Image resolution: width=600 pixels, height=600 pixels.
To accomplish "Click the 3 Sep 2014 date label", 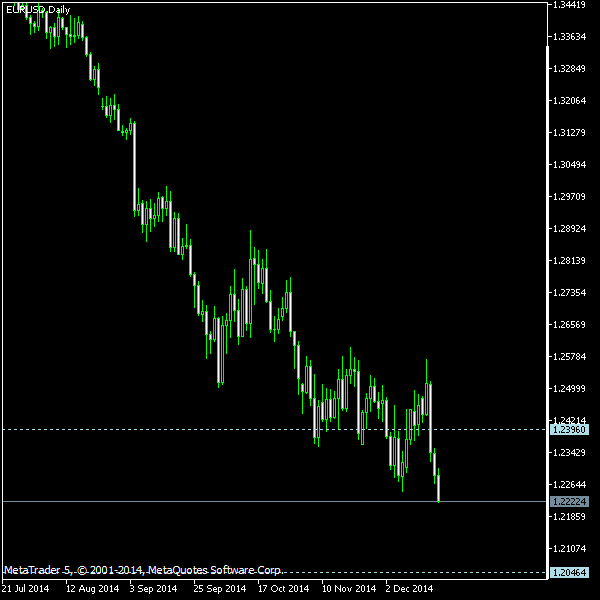I will pyautogui.click(x=153, y=588).
